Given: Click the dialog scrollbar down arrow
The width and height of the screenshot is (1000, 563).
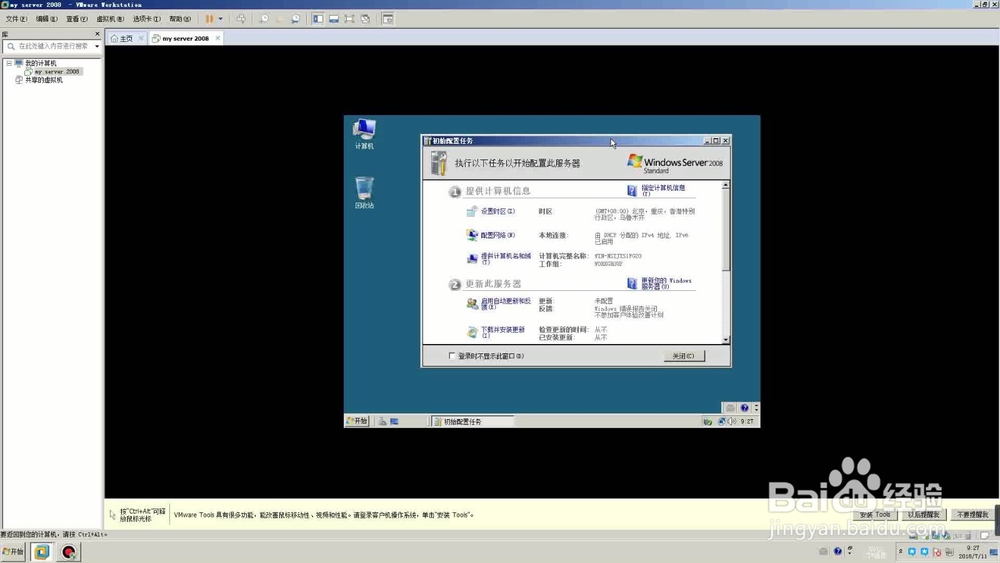Looking at the screenshot, I should pyautogui.click(x=725, y=340).
